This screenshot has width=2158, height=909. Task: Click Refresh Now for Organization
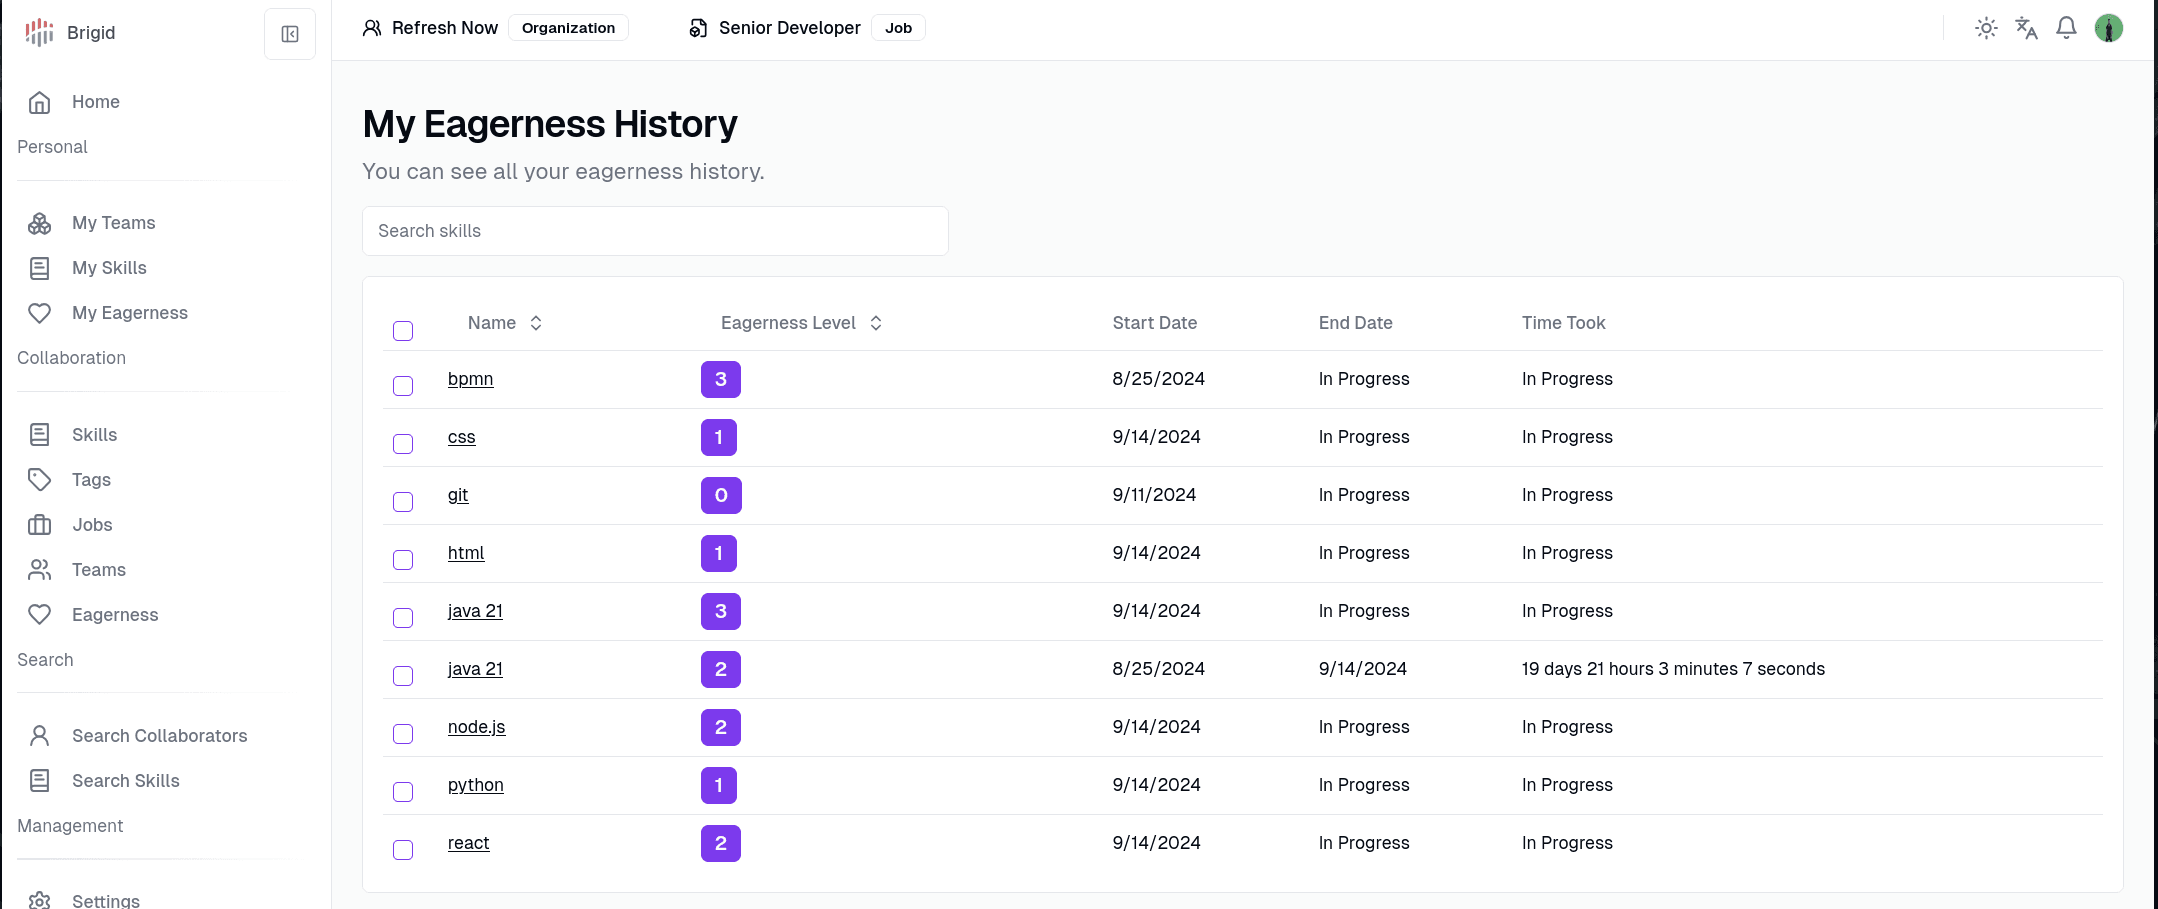[444, 27]
